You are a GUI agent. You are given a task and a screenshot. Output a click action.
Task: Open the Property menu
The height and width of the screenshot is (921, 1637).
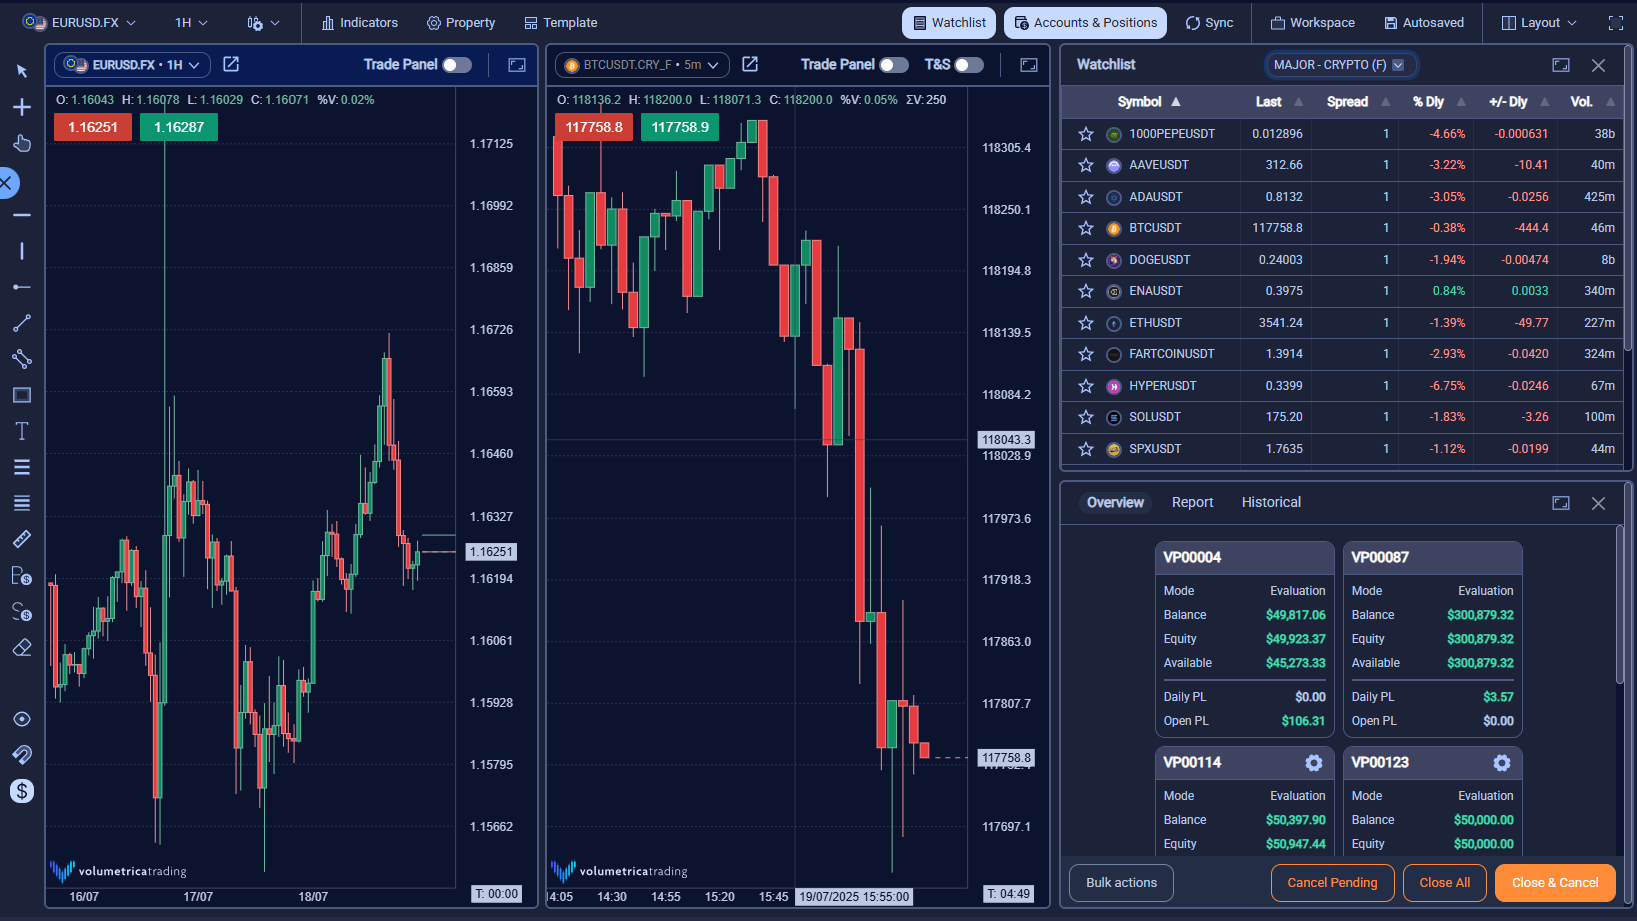tap(461, 22)
